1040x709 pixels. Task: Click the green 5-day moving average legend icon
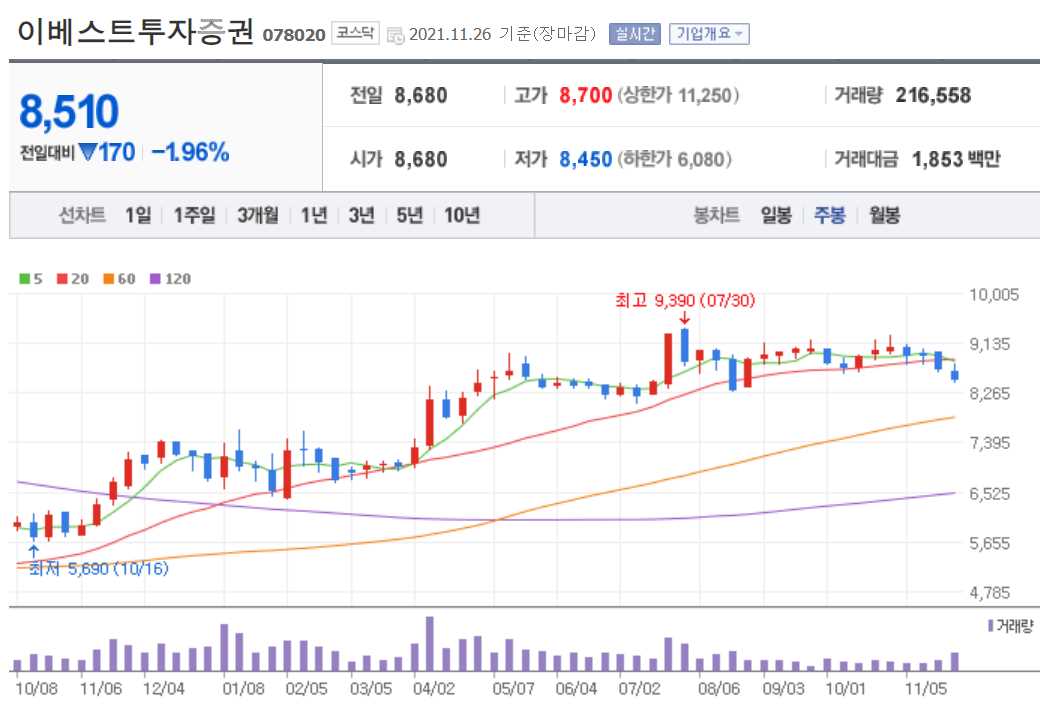(23, 278)
